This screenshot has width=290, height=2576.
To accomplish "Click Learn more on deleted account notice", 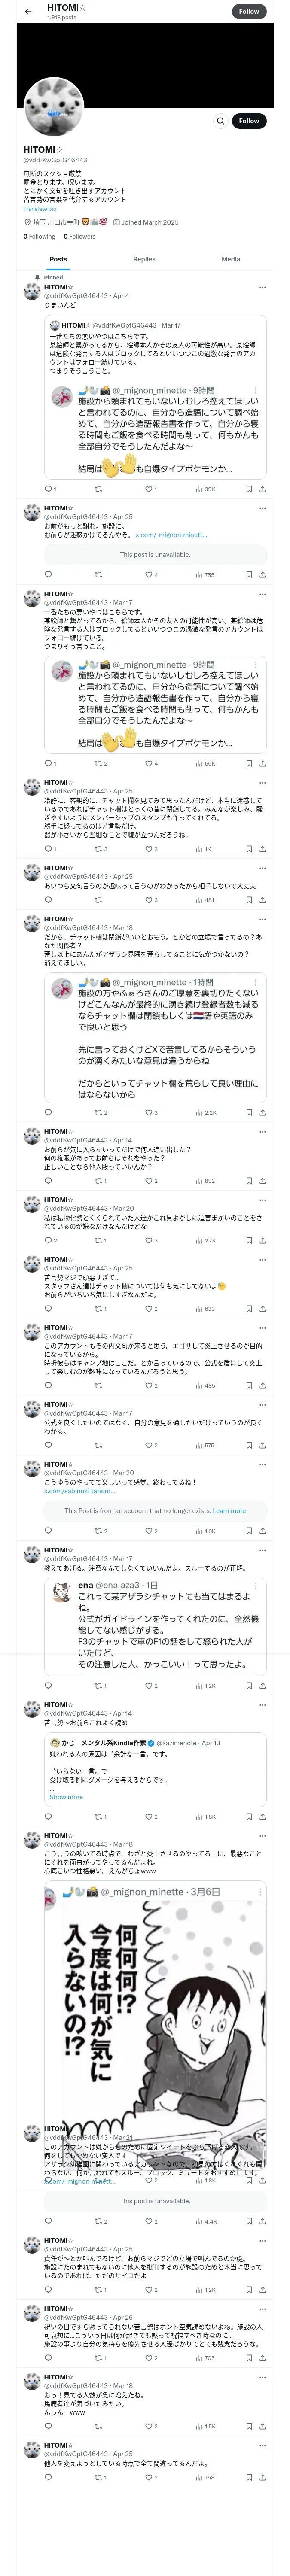I will (229, 1511).
